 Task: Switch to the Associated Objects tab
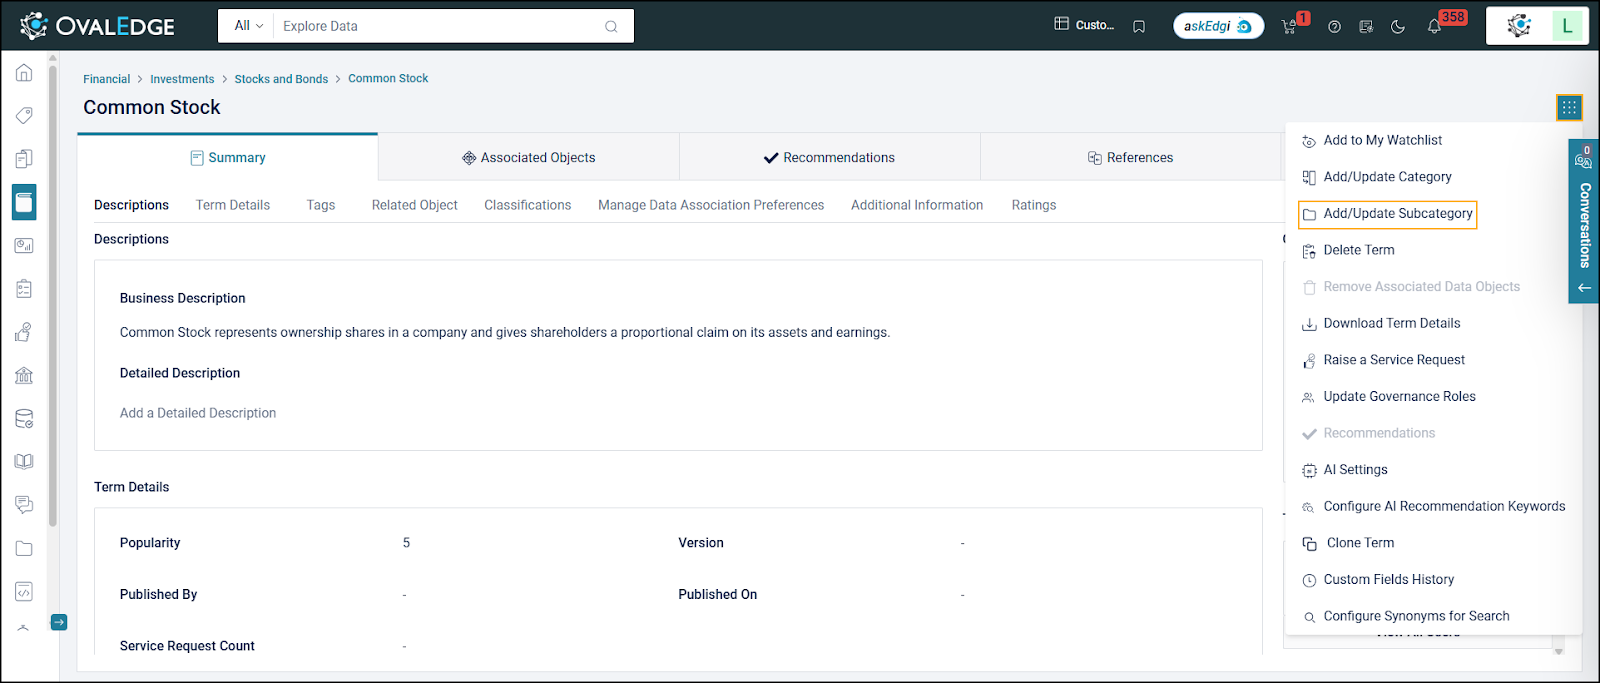(x=529, y=158)
